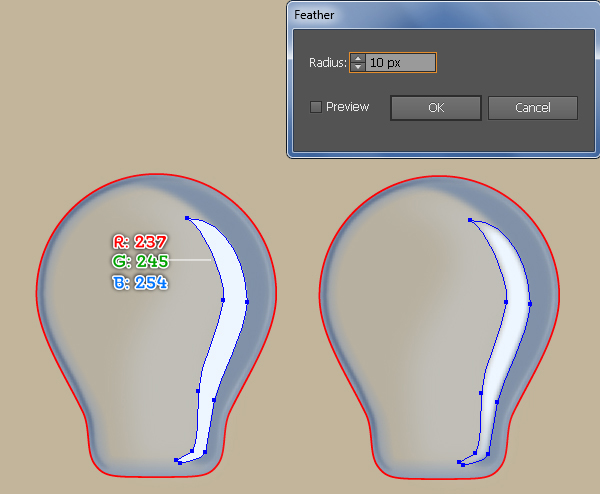Click the Feather dialog title bar

tap(443, 15)
